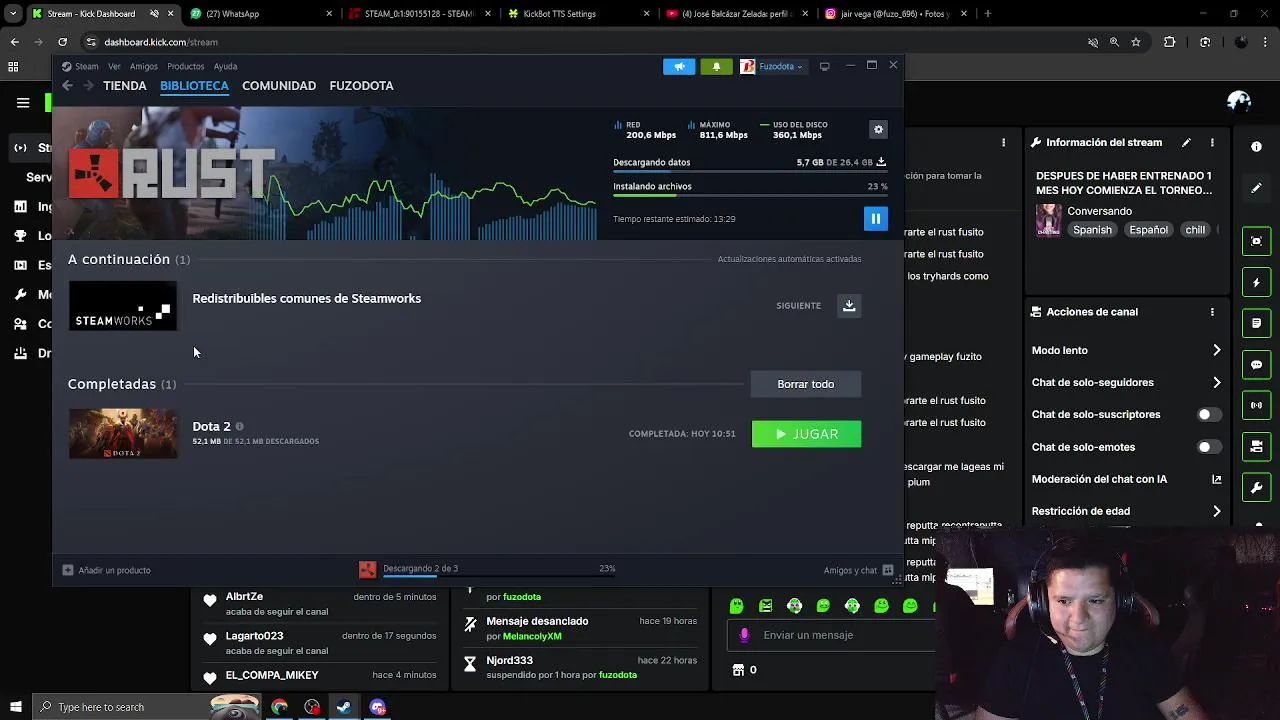
Task: Click download icon beside 26,4 GB
Action: tap(881, 162)
